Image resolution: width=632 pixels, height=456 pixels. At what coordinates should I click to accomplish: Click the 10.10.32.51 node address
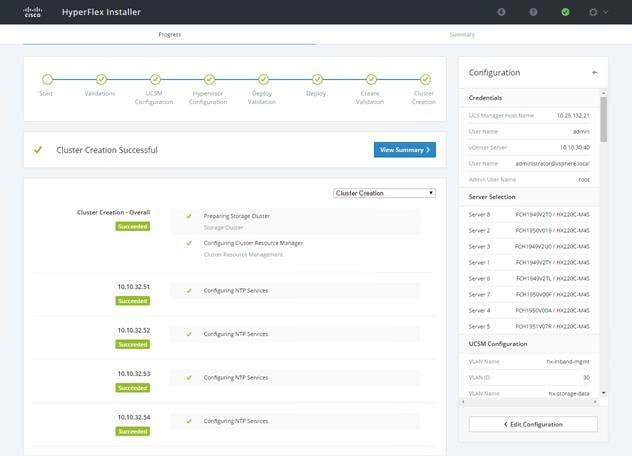point(134,287)
